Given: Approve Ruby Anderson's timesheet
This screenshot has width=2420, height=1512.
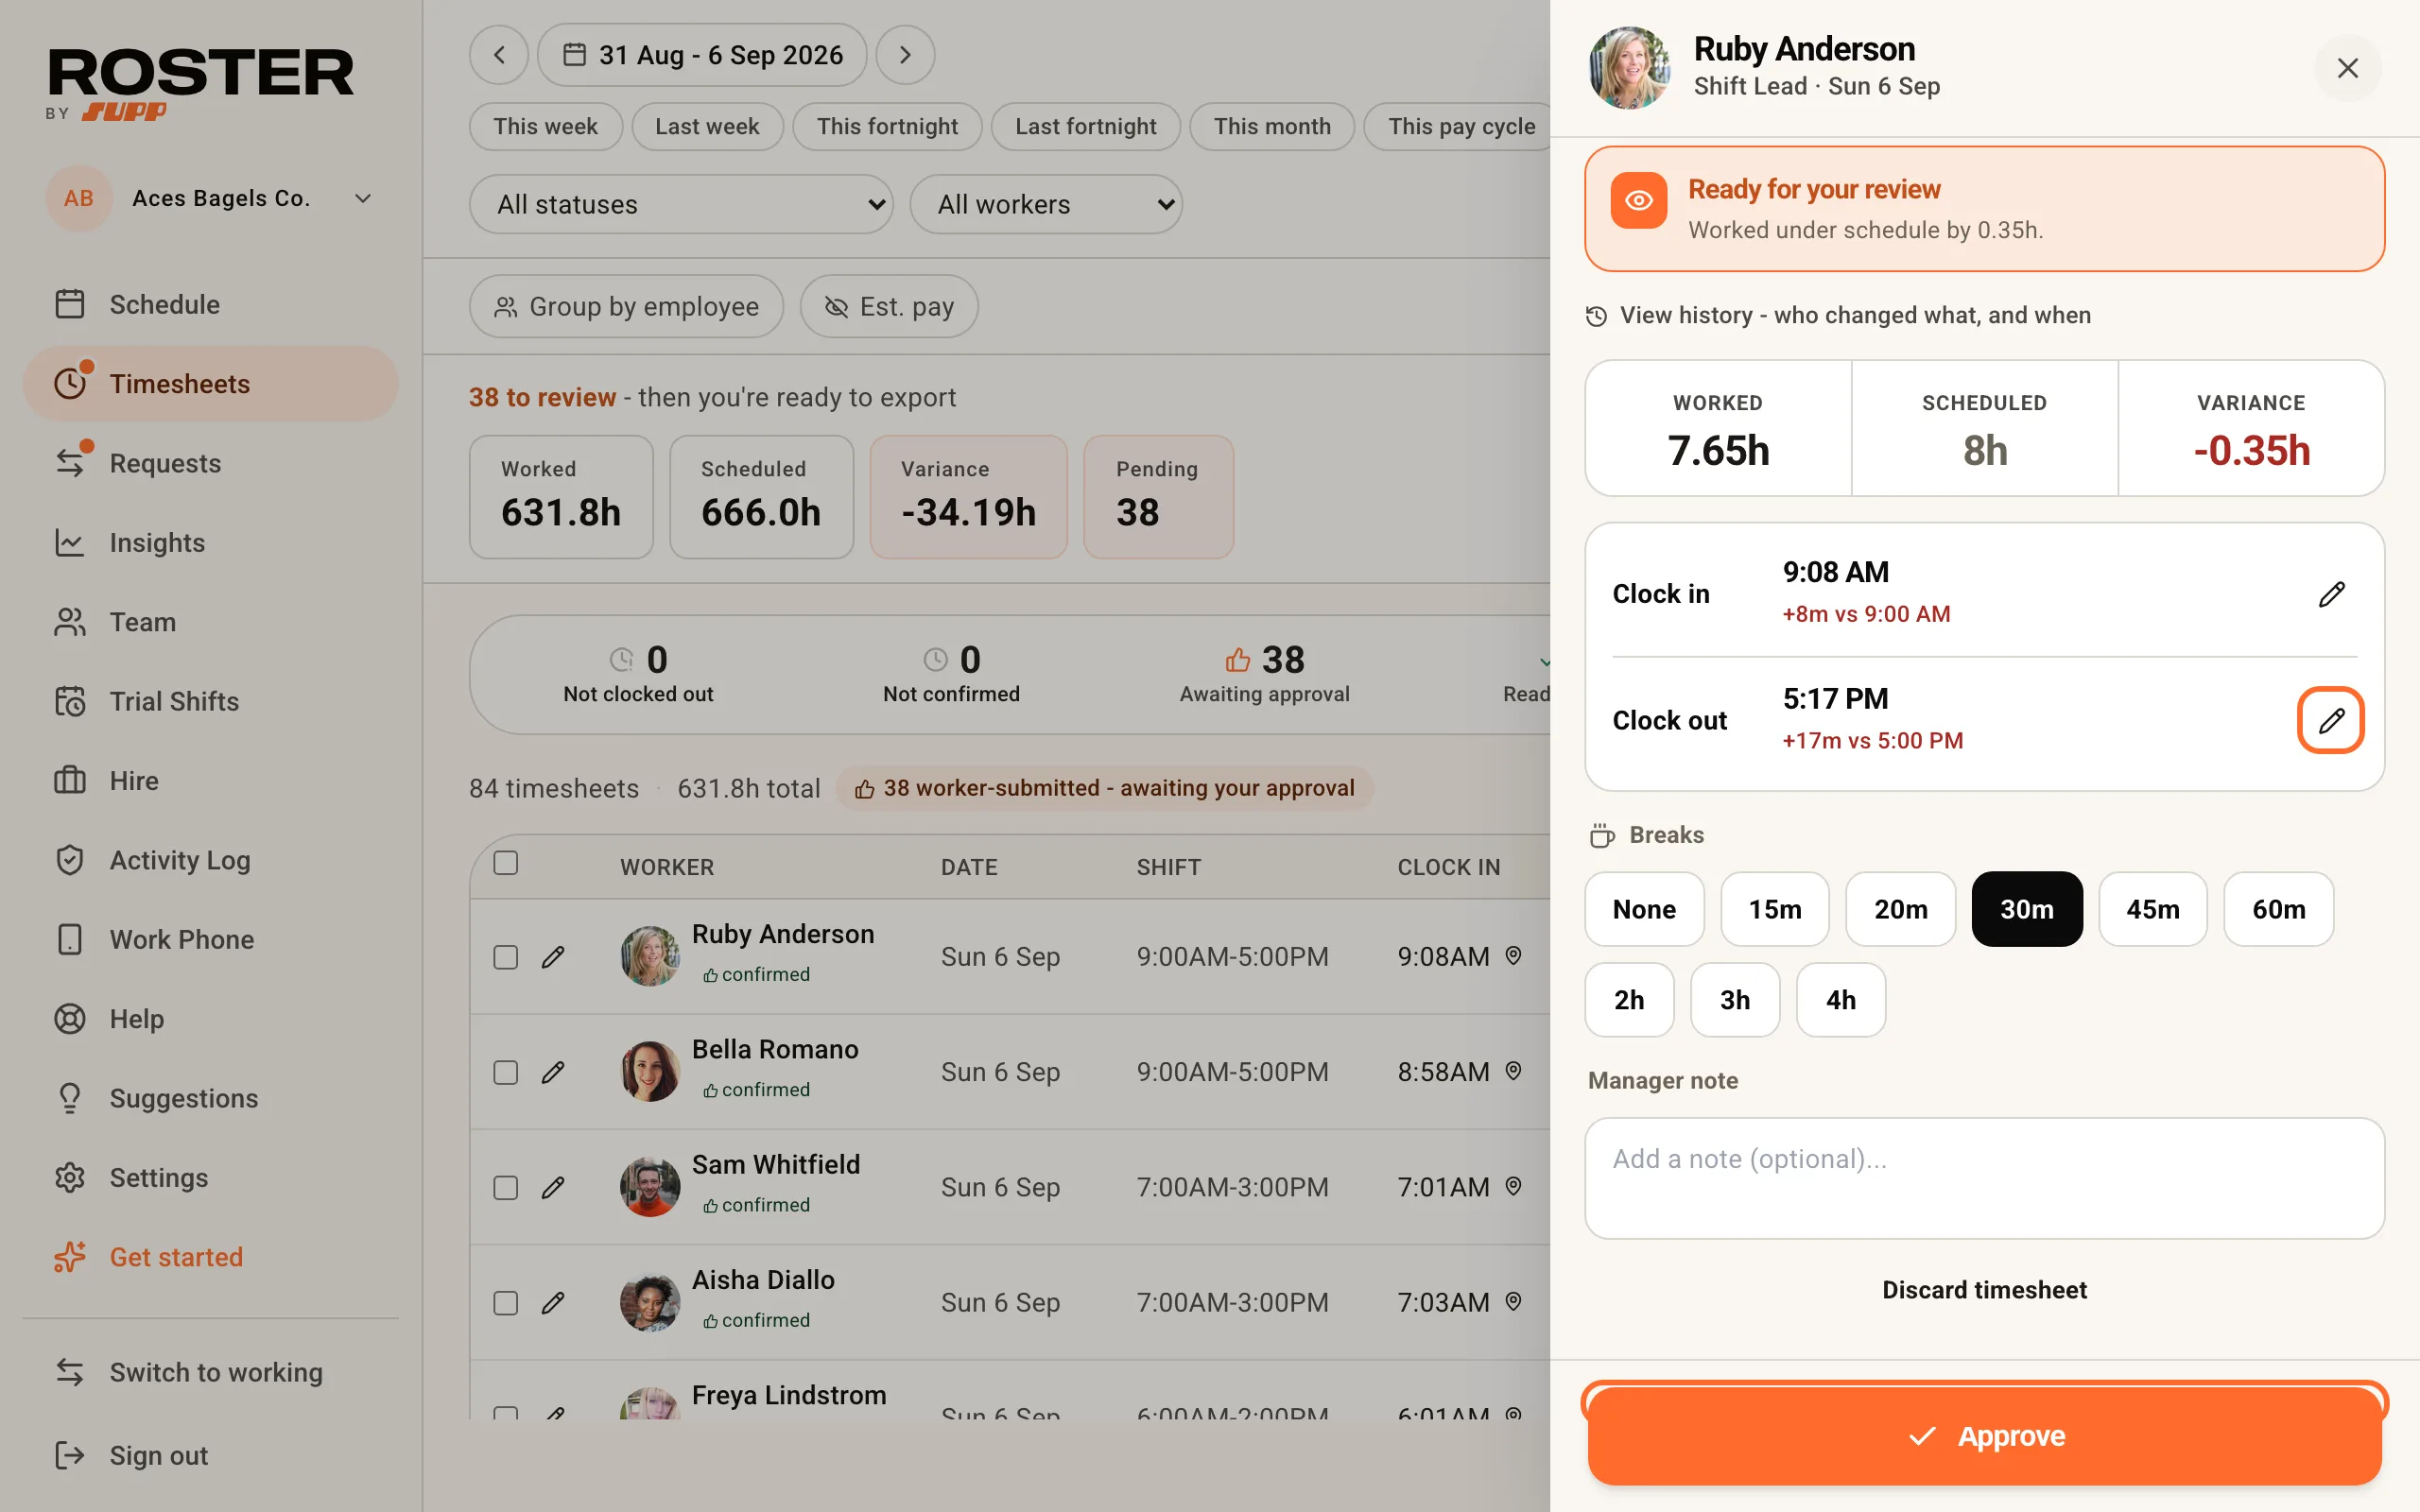Looking at the screenshot, I should [x=1984, y=1436].
